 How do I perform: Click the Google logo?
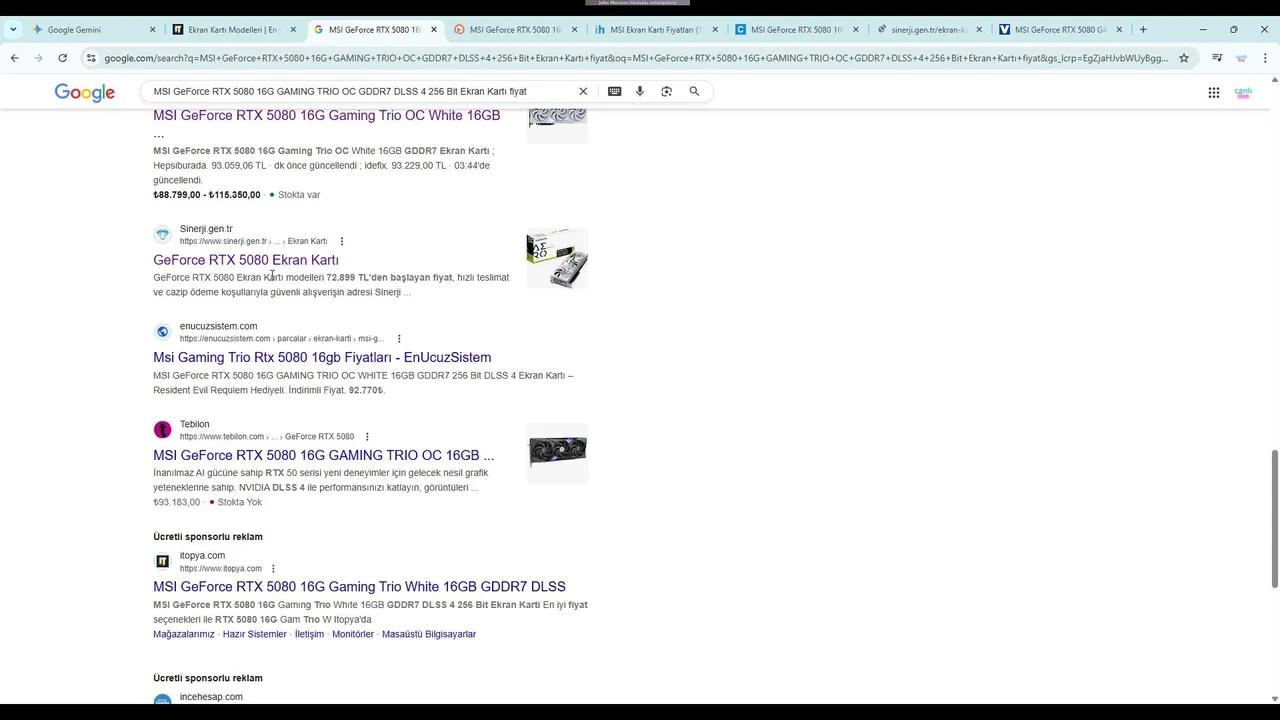[x=85, y=92]
